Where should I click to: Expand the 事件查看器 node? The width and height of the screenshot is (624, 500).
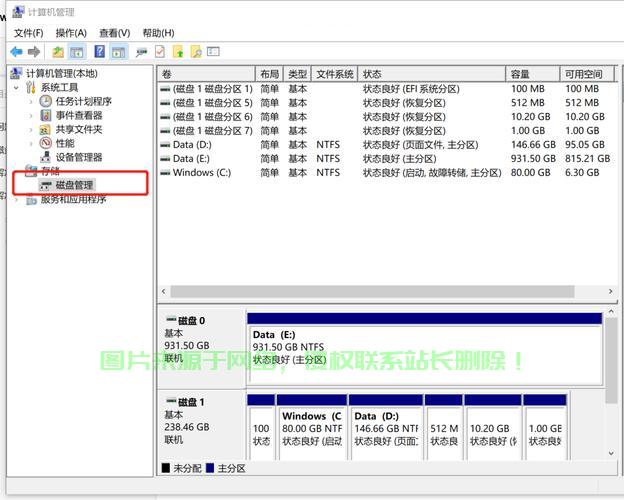click(x=31, y=115)
